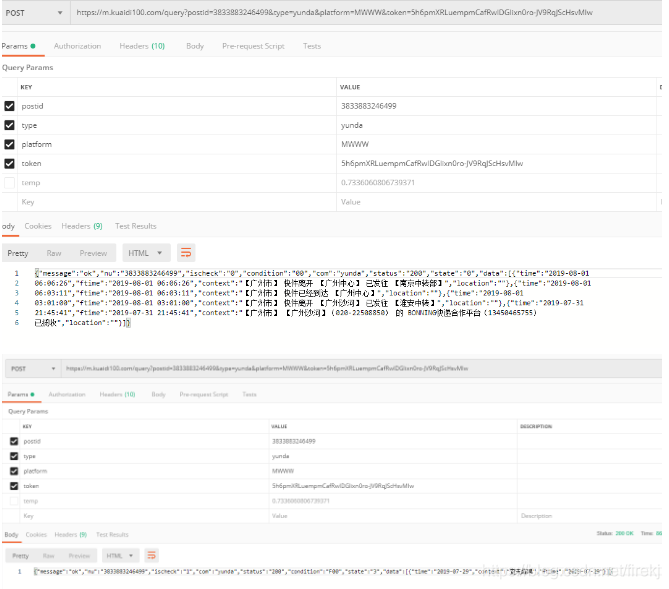
Task: Select the Preview button in upper response
Action: [x=93, y=253]
